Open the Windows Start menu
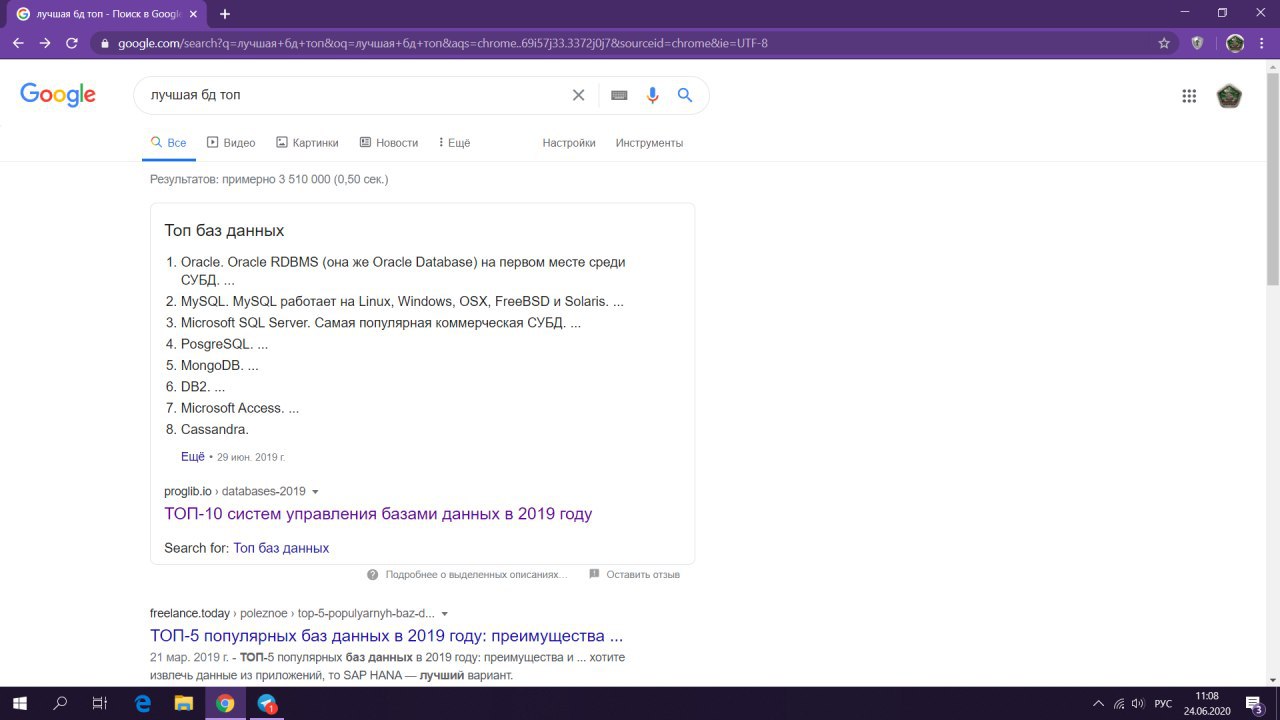The image size is (1280, 720). click(x=19, y=703)
